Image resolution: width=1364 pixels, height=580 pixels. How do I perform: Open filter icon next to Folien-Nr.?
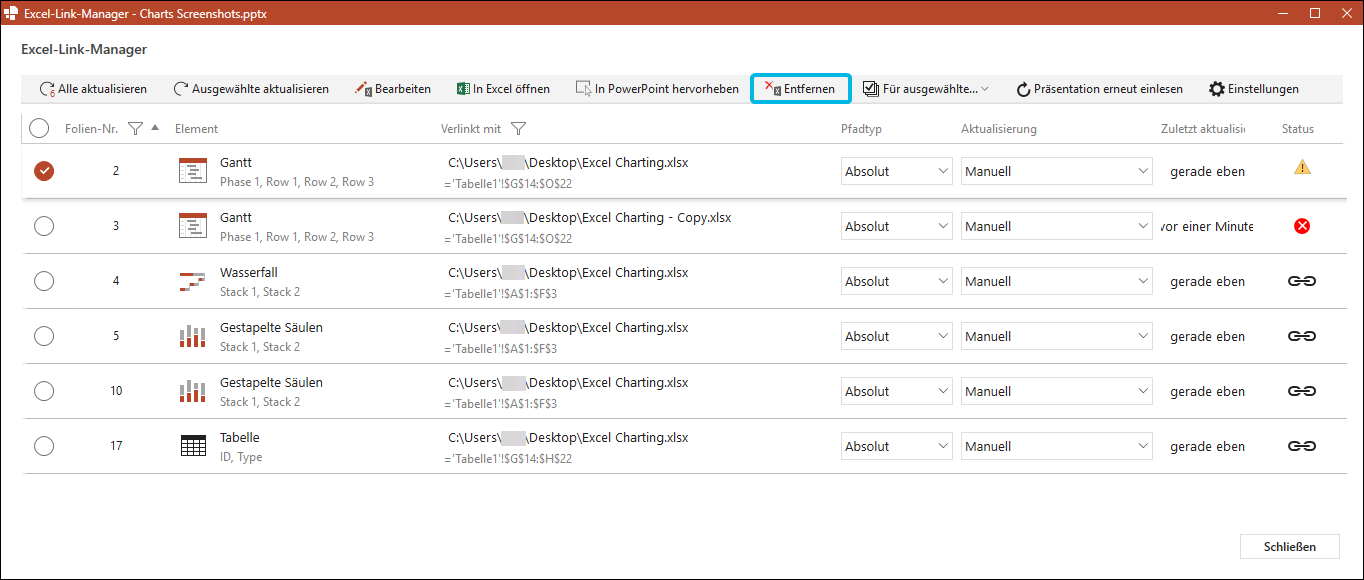(136, 128)
